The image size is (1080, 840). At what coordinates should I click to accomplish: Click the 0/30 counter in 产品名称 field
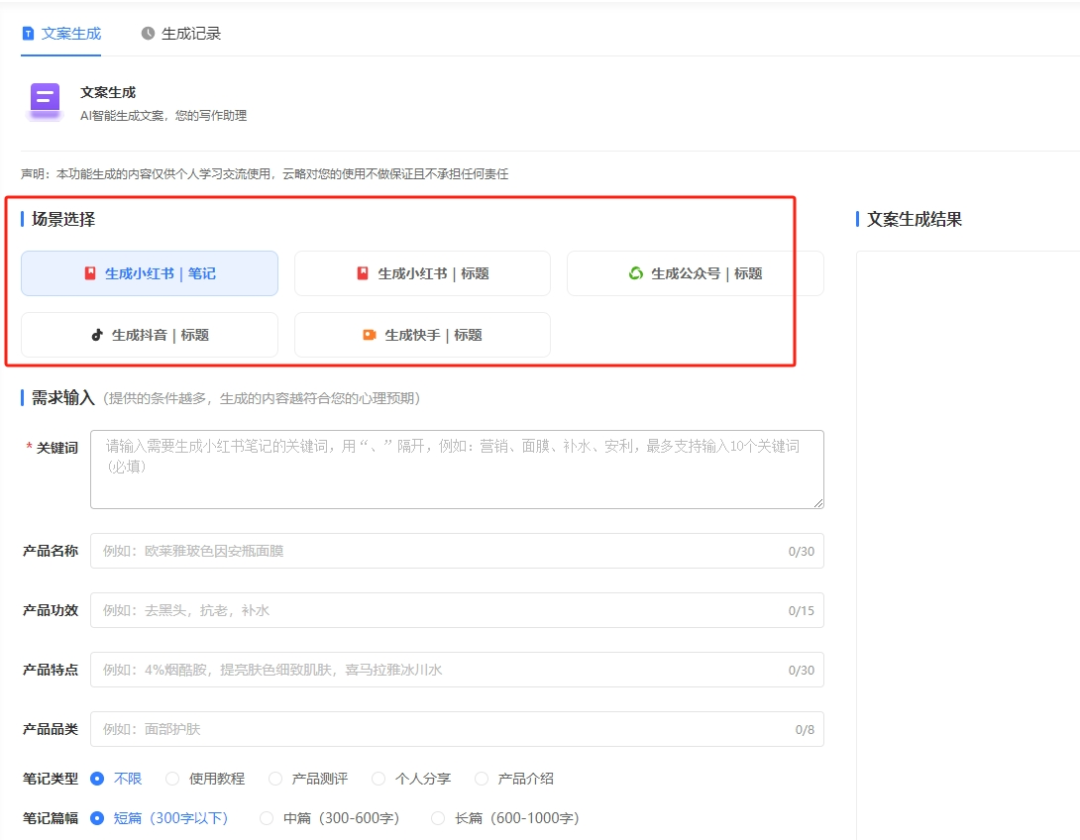click(x=801, y=552)
